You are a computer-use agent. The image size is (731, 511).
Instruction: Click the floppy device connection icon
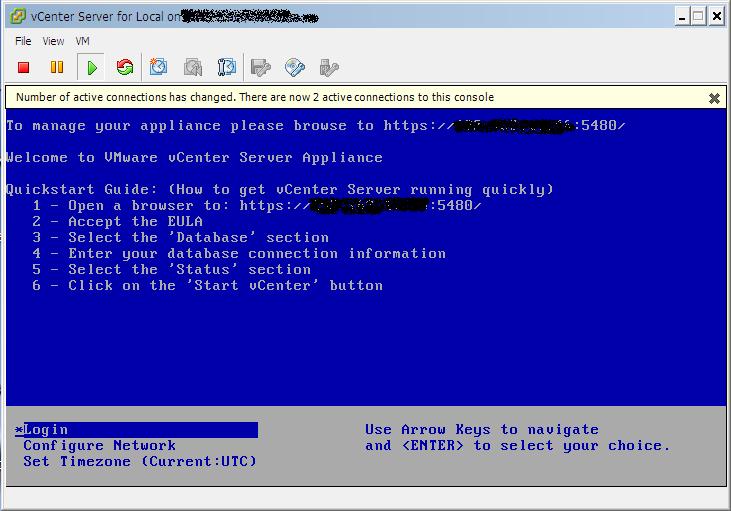(261, 68)
